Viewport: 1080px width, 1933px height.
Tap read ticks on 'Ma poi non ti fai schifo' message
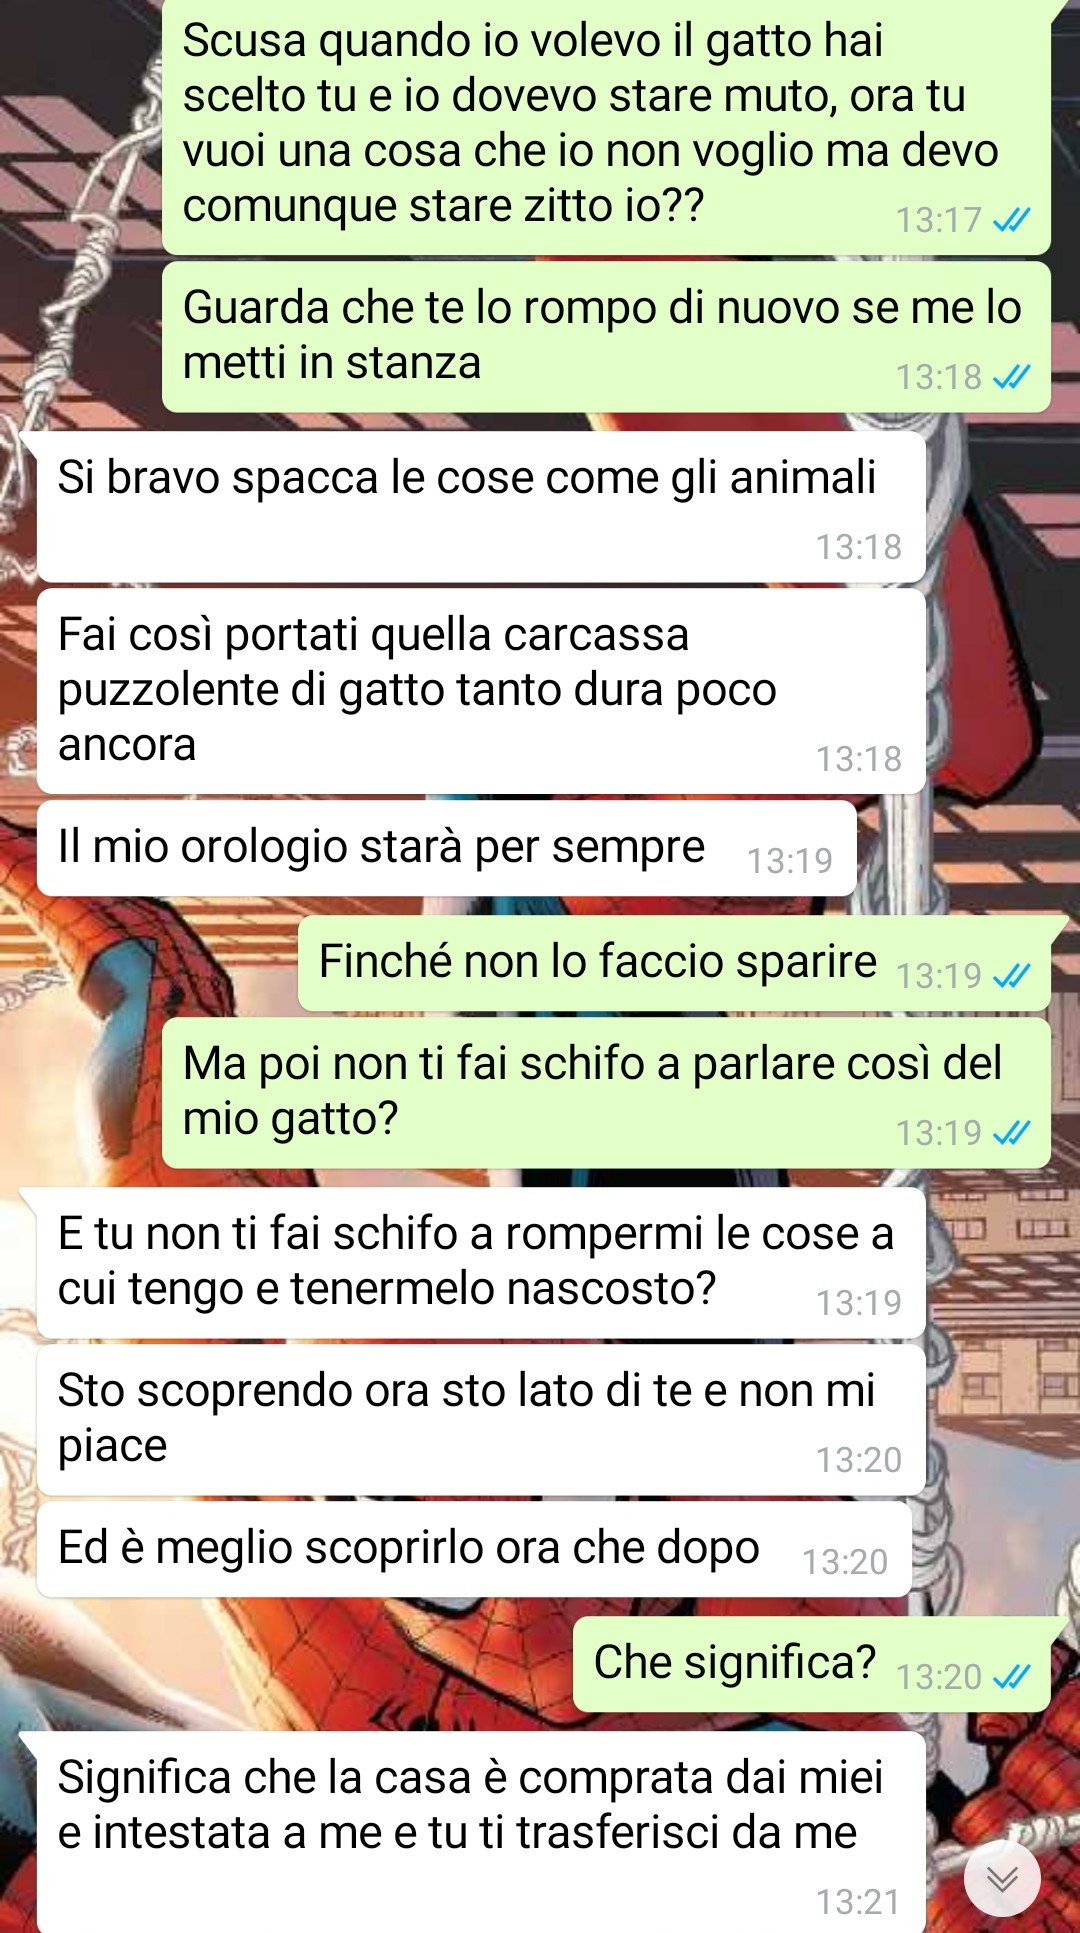point(1012,1133)
